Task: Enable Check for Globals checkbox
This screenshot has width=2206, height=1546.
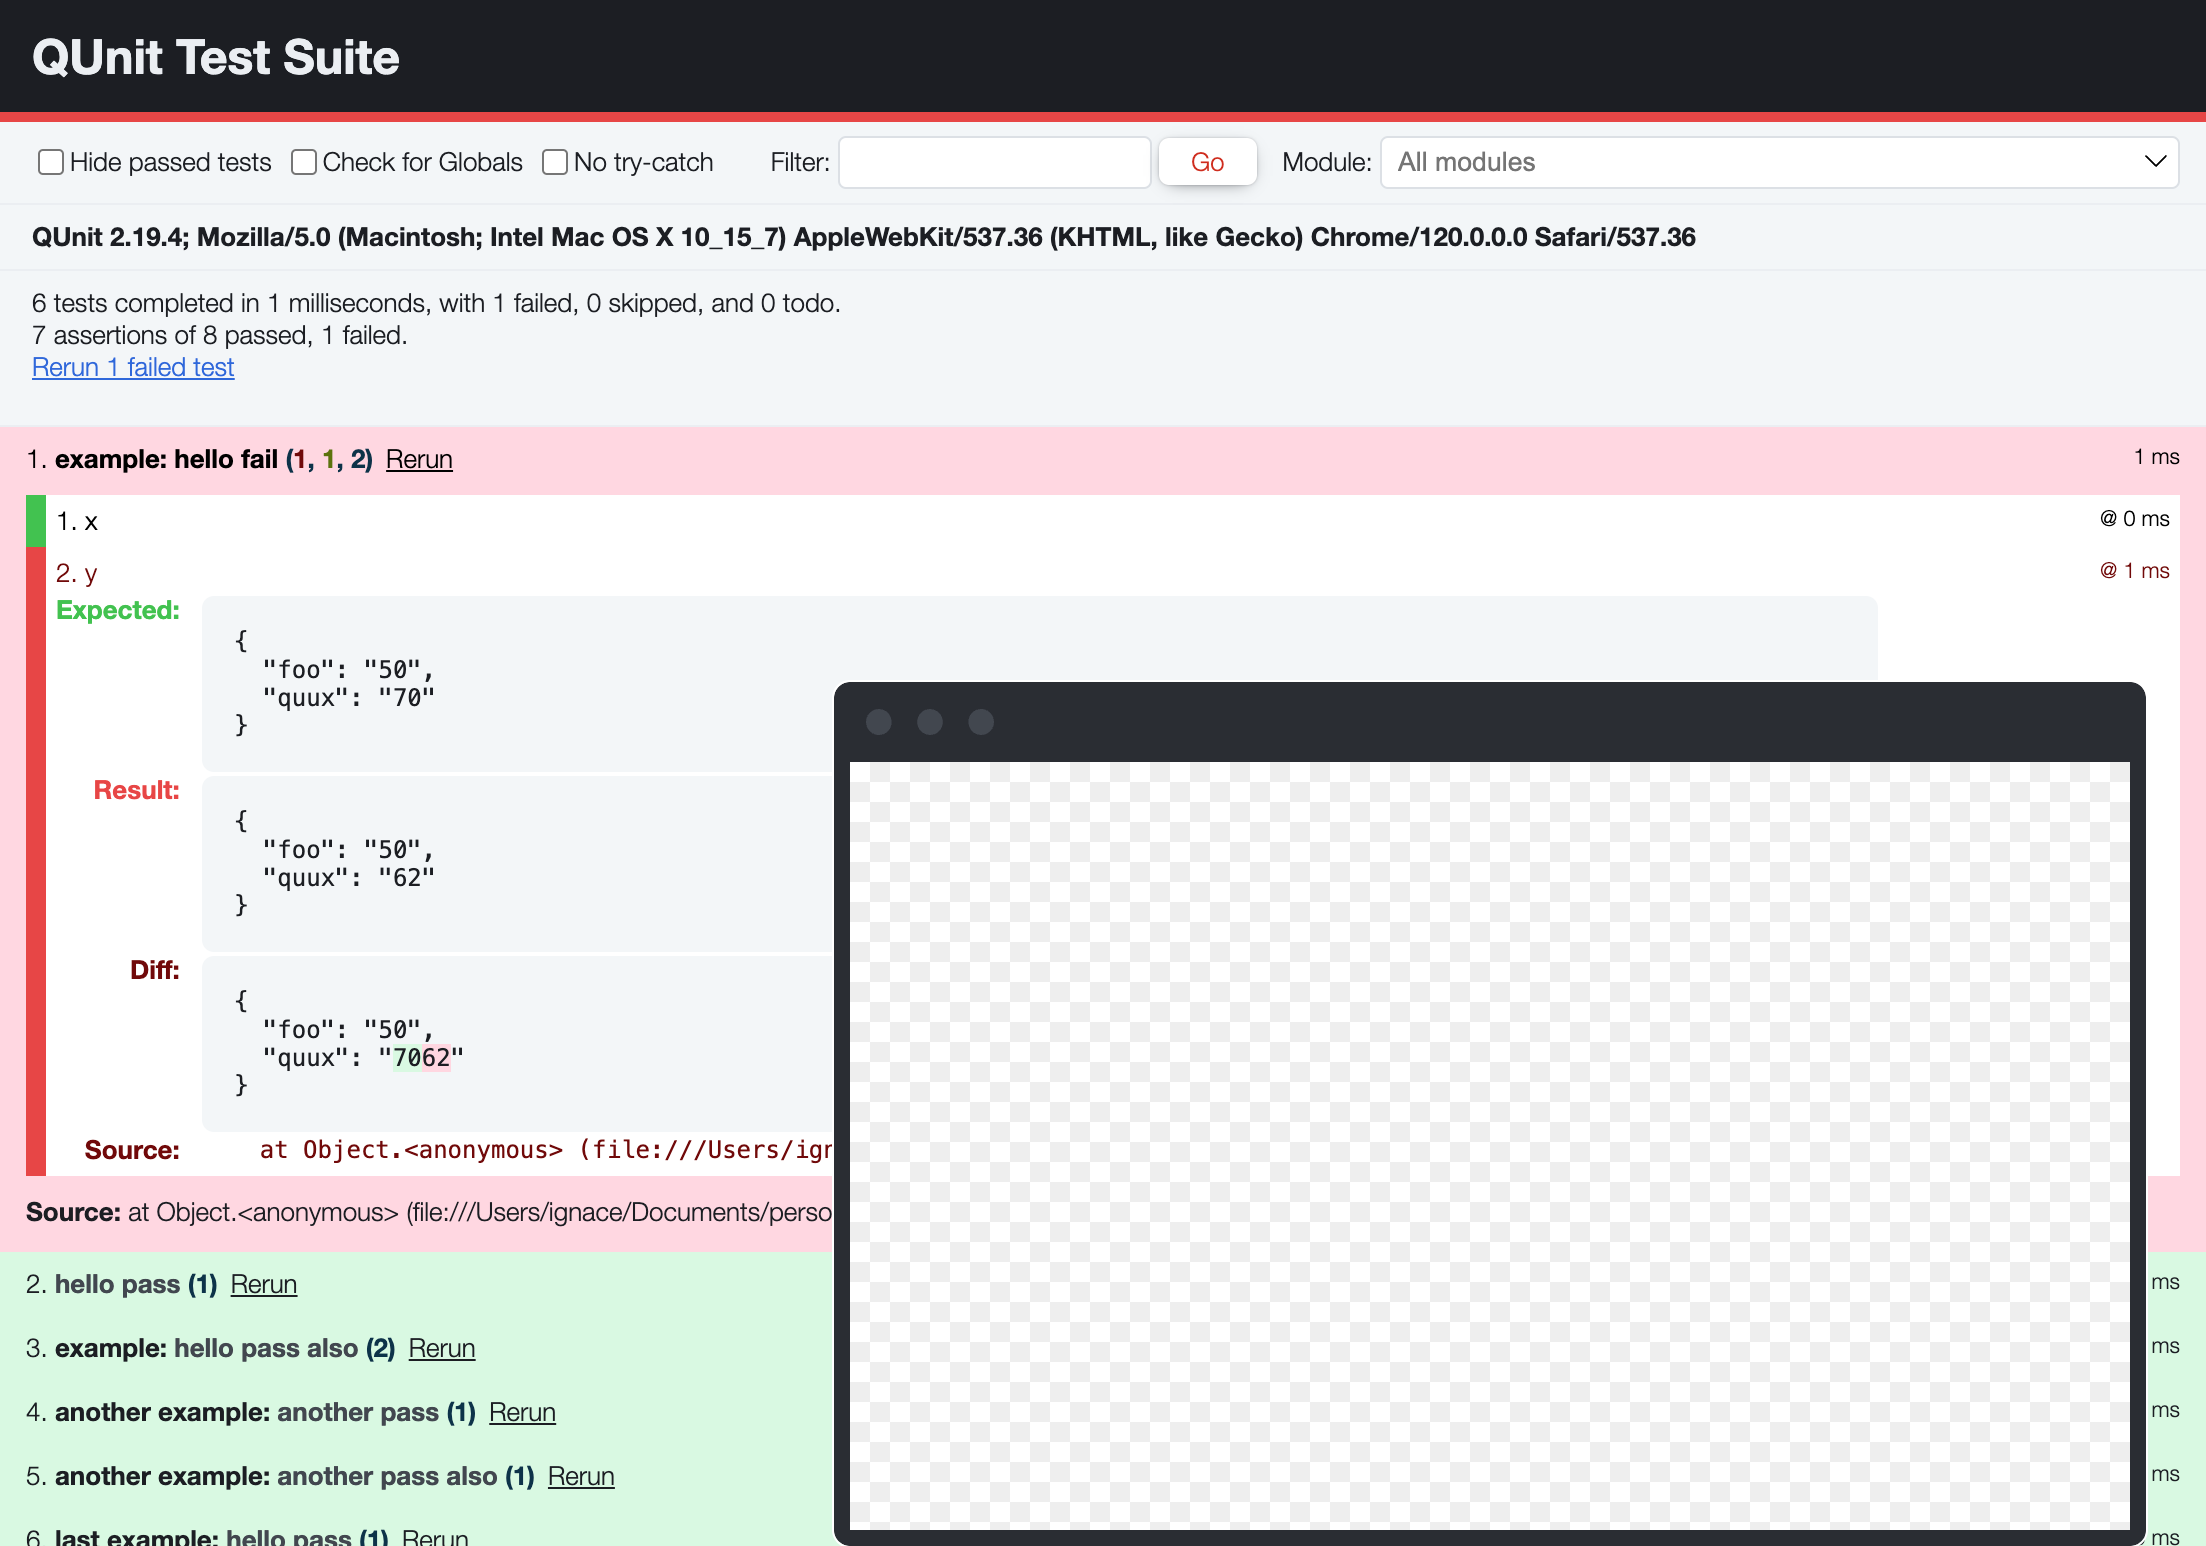Action: pos(304,162)
